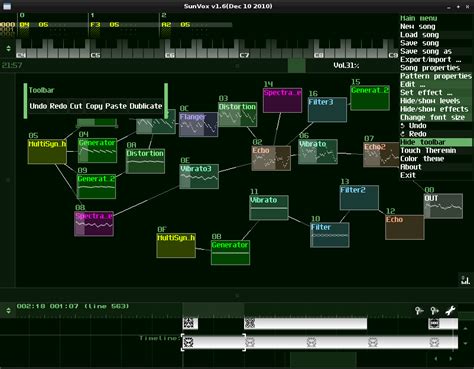474x369 pixels.
Task: Select the MultiSyn_h module numbered 05
Action: coord(47,152)
